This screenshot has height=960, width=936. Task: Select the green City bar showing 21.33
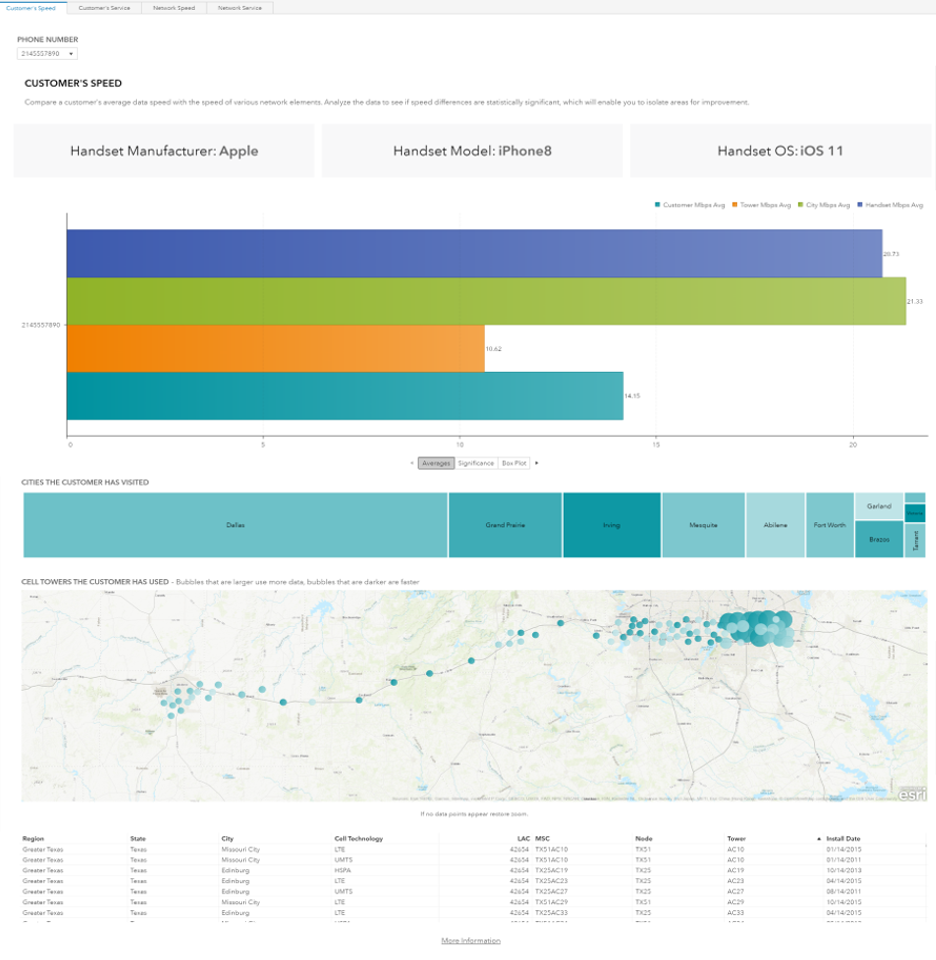click(x=486, y=301)
